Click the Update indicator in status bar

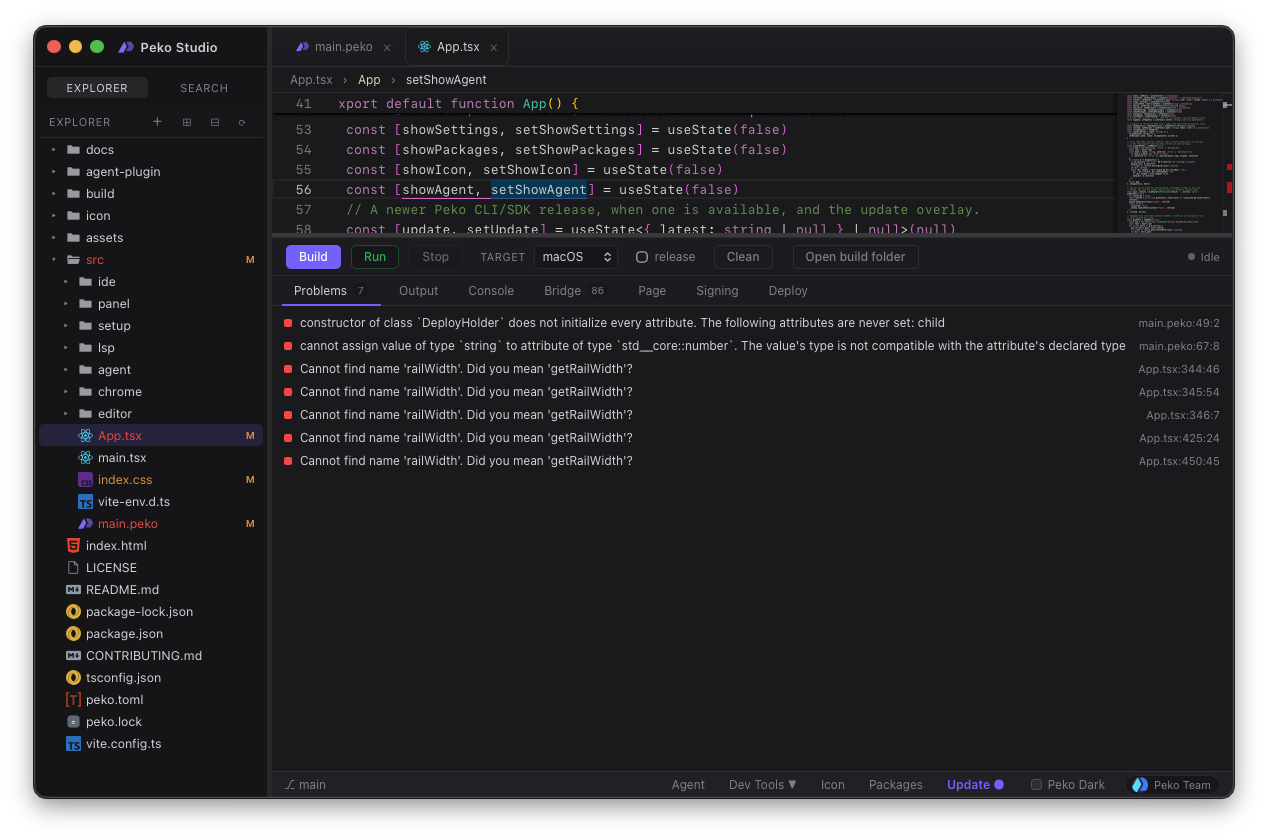tap(975, 785)
